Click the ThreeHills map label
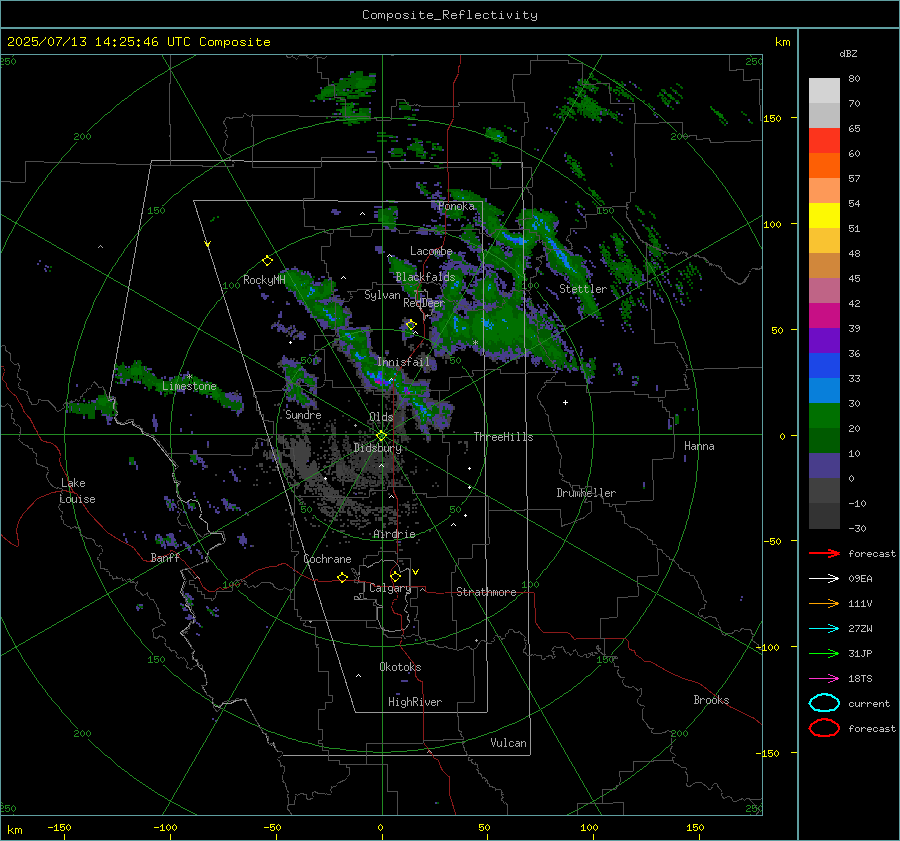This screenshot has width=900, height=841. (x=503, y=437)
